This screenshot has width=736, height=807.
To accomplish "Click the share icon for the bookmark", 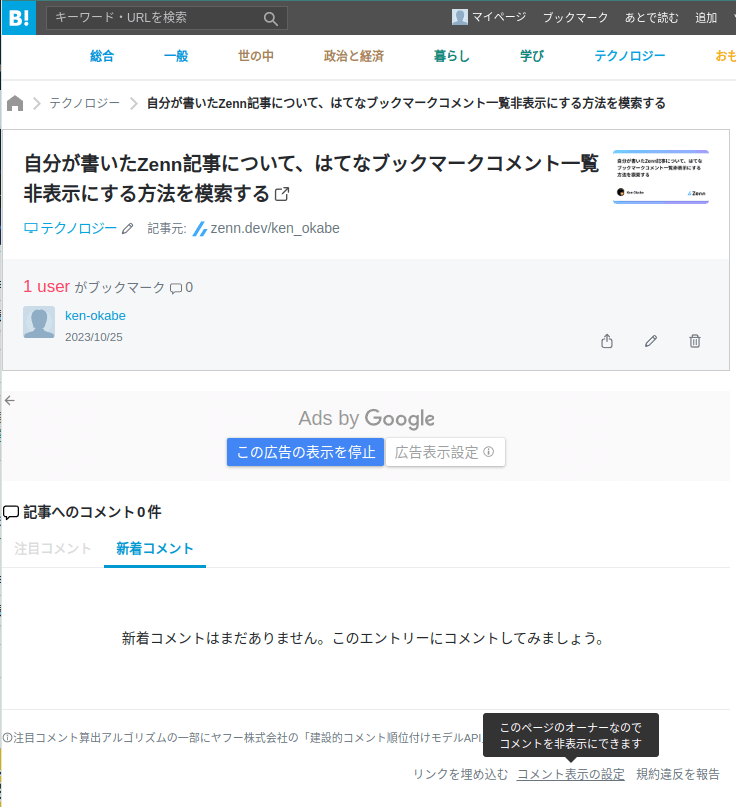I will 607,341.
